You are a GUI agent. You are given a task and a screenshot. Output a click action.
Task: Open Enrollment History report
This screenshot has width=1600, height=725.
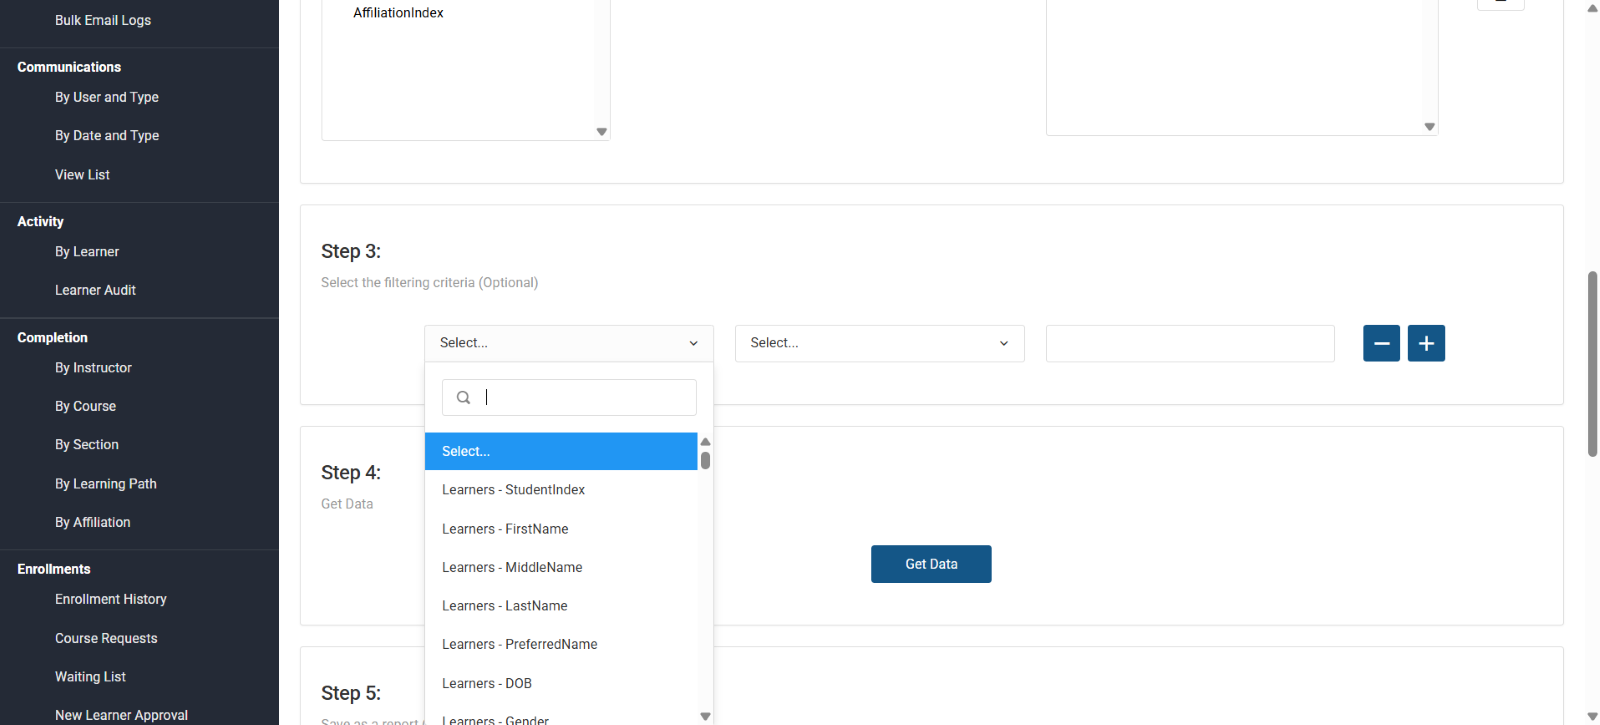(x=110, y=599)
